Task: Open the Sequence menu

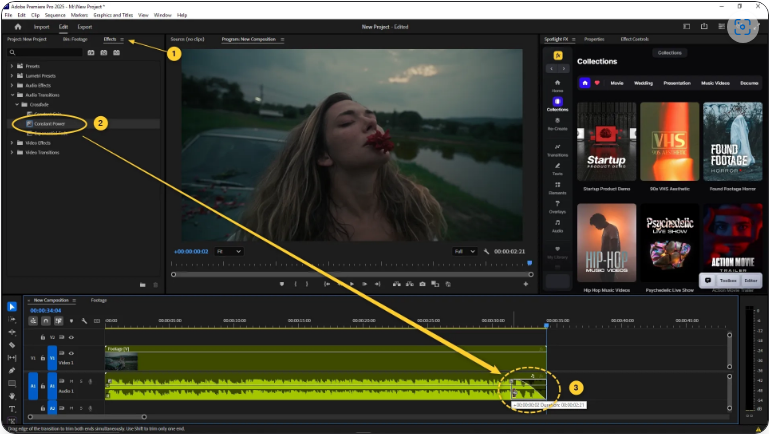Action: (x=55, y=15)
